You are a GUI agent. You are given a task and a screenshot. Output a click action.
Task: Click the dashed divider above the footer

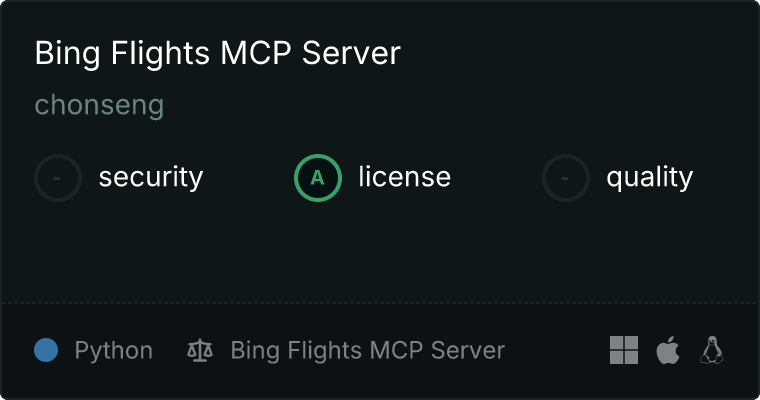click(x=380, y=303)
